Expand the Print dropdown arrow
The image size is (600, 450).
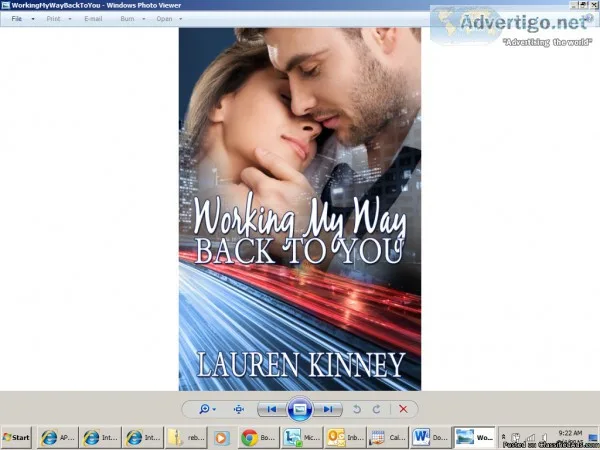click(x=70, y=19)
